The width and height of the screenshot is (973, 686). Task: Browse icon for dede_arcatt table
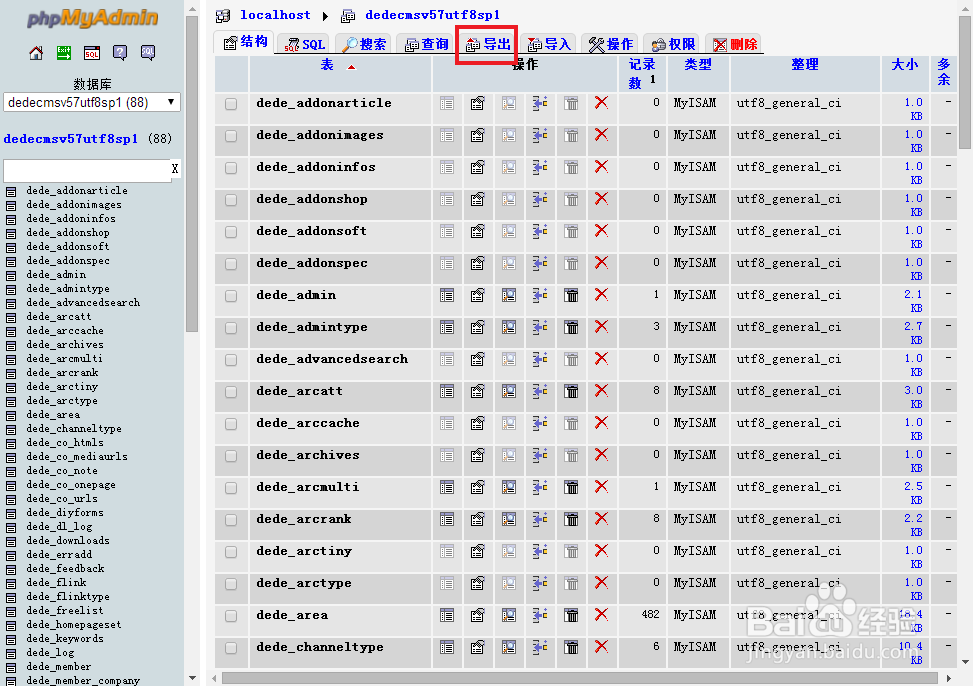tap(447, 391)
